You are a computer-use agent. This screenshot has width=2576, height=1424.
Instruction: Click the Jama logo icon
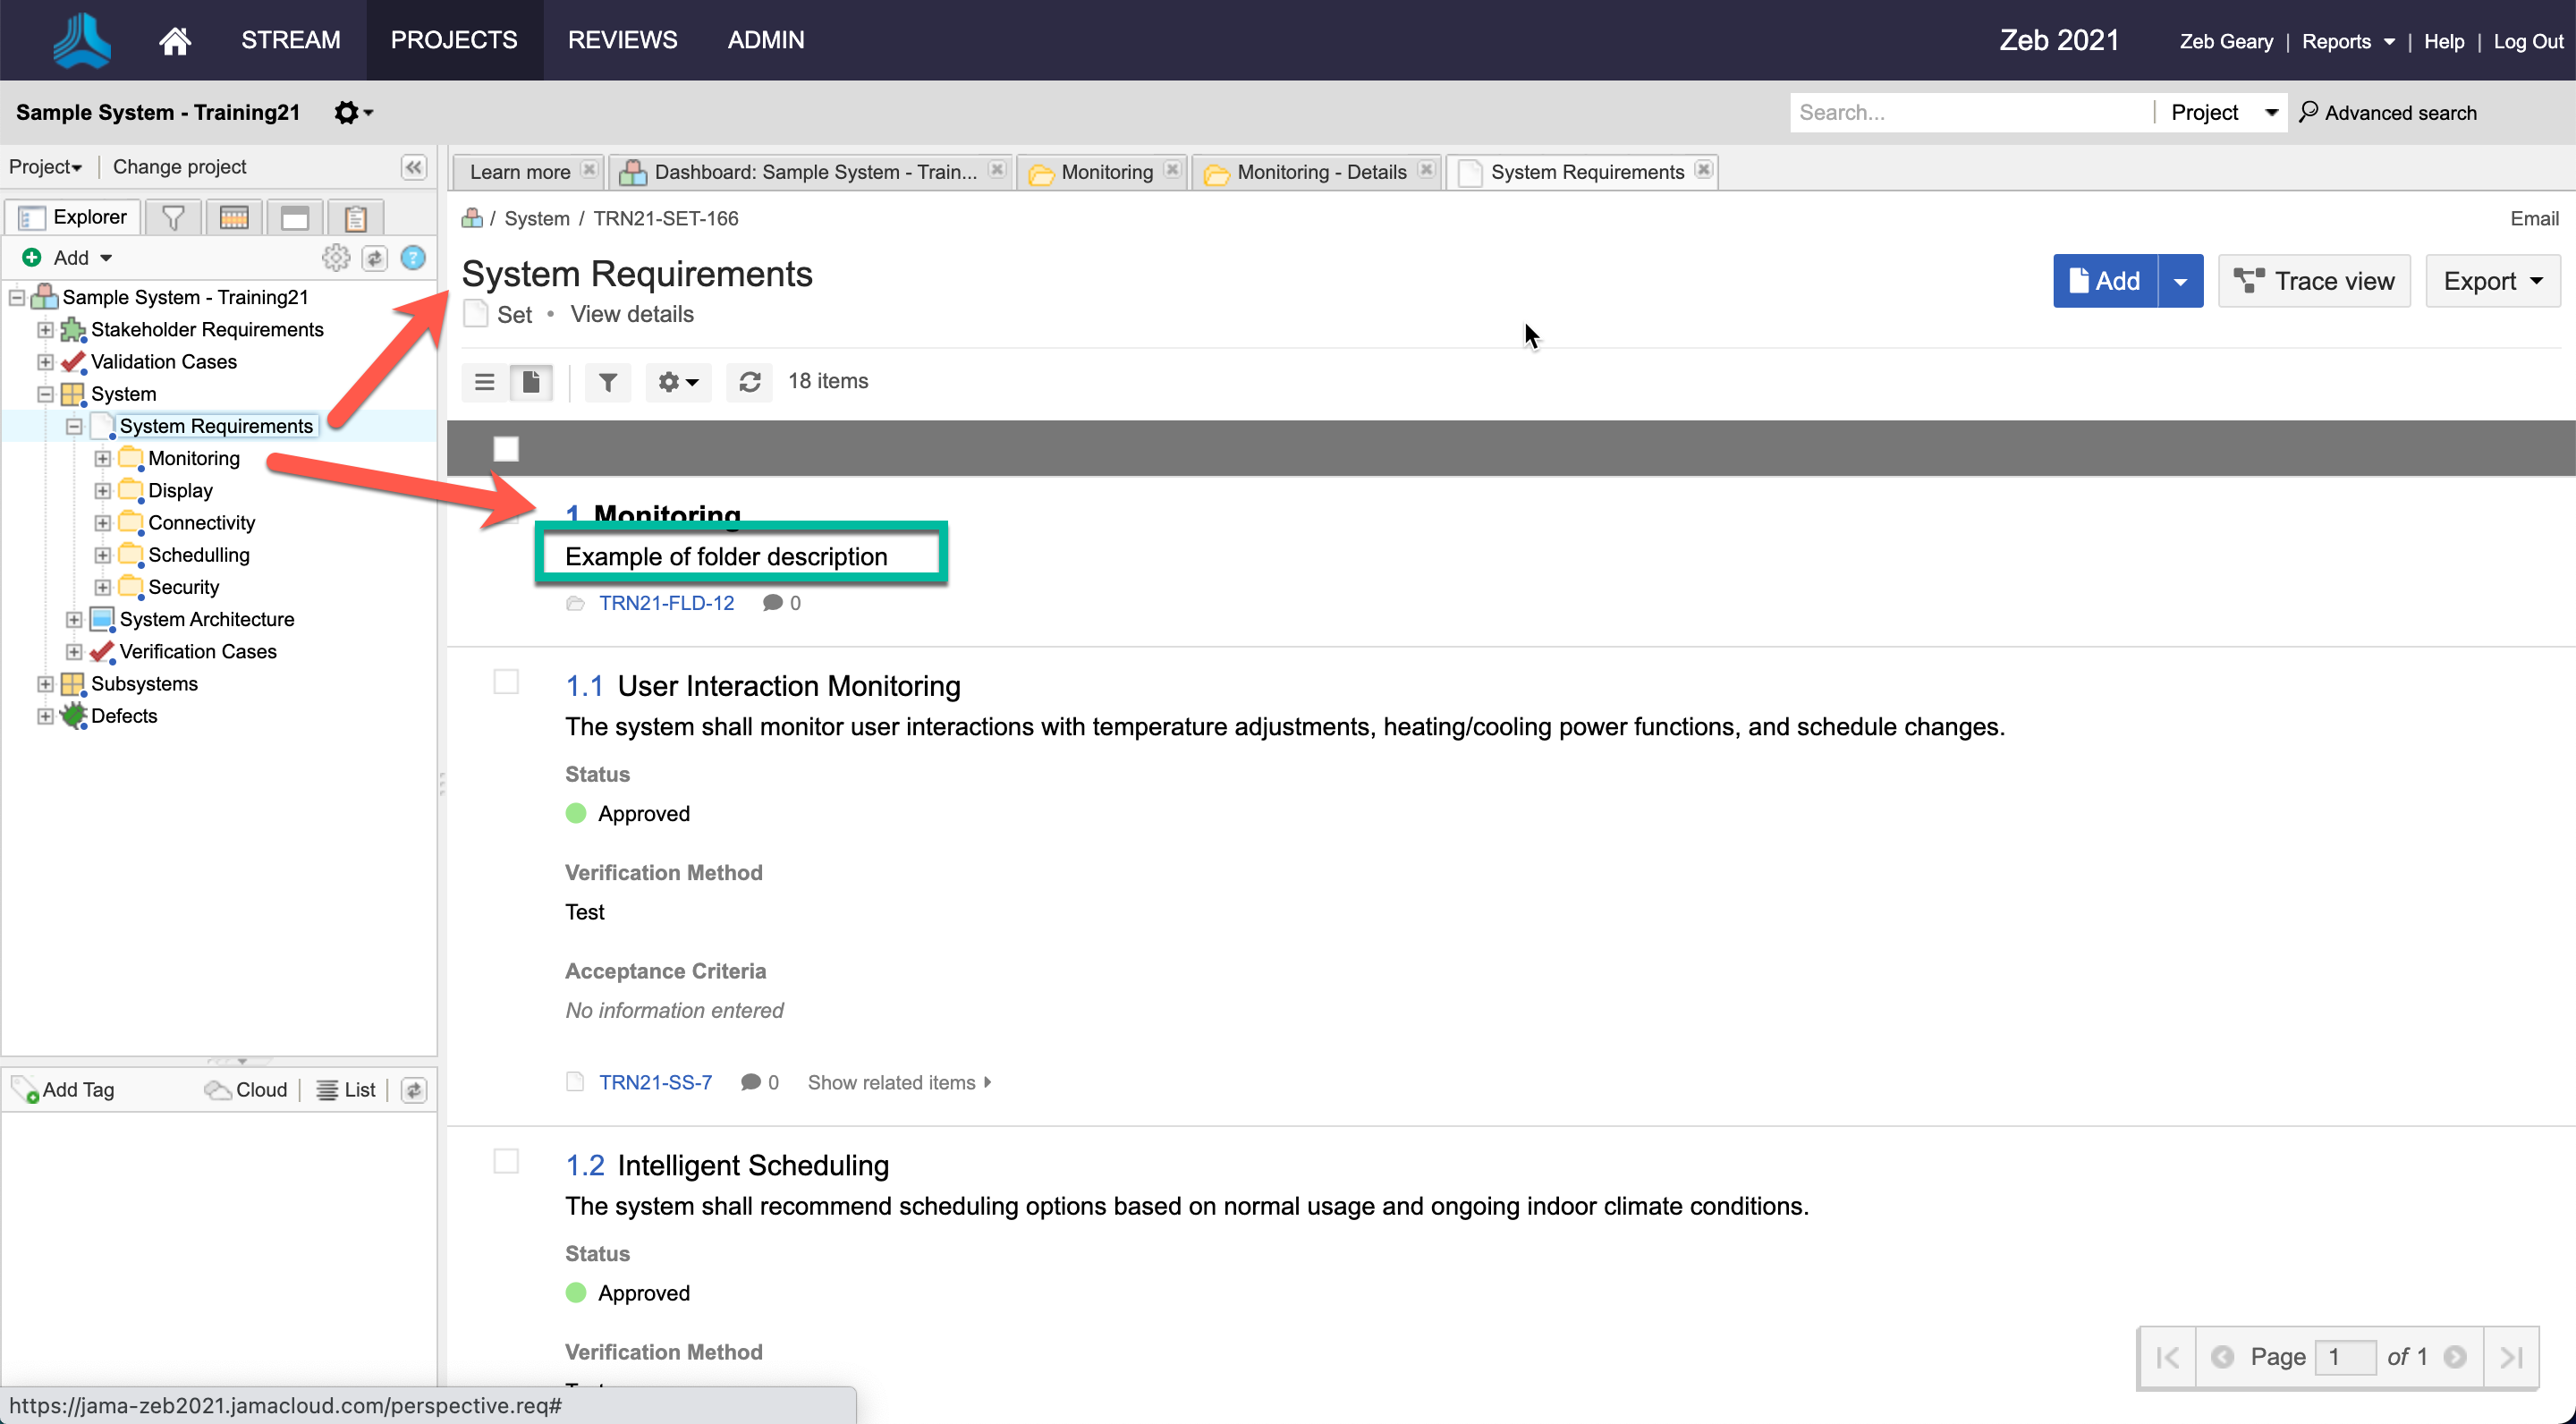[x=82, y=40]
